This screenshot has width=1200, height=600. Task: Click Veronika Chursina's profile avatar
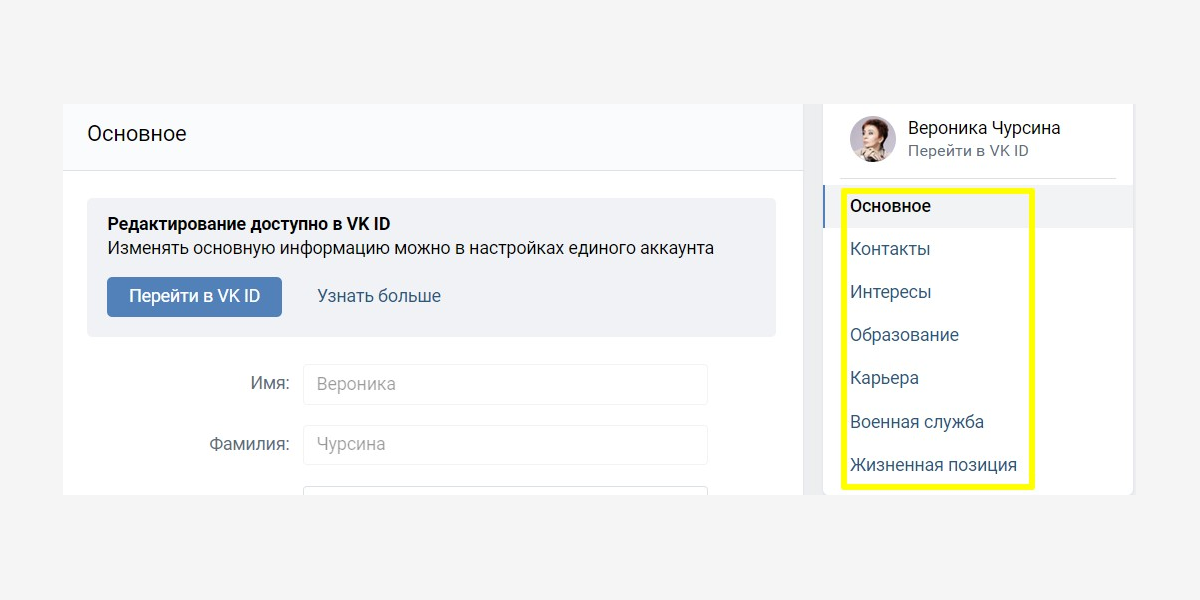pos(872,139)
